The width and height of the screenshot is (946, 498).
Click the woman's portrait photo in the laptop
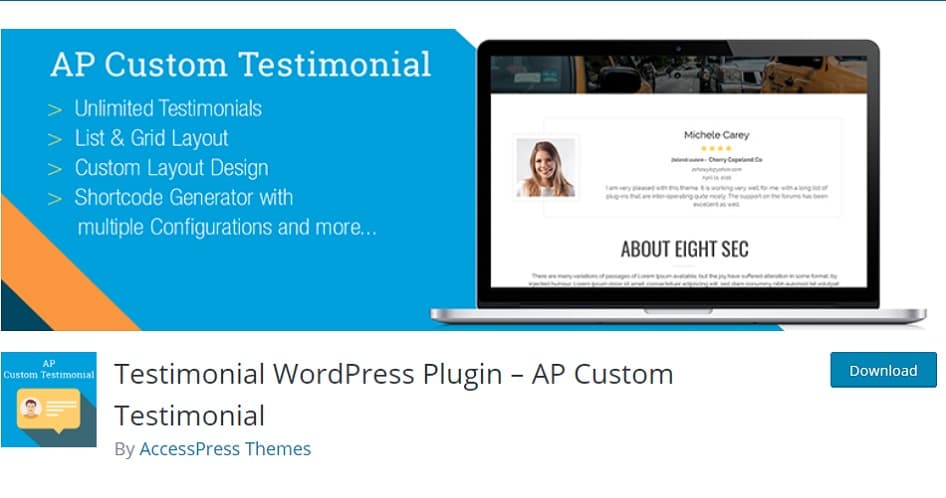(546, 168)
